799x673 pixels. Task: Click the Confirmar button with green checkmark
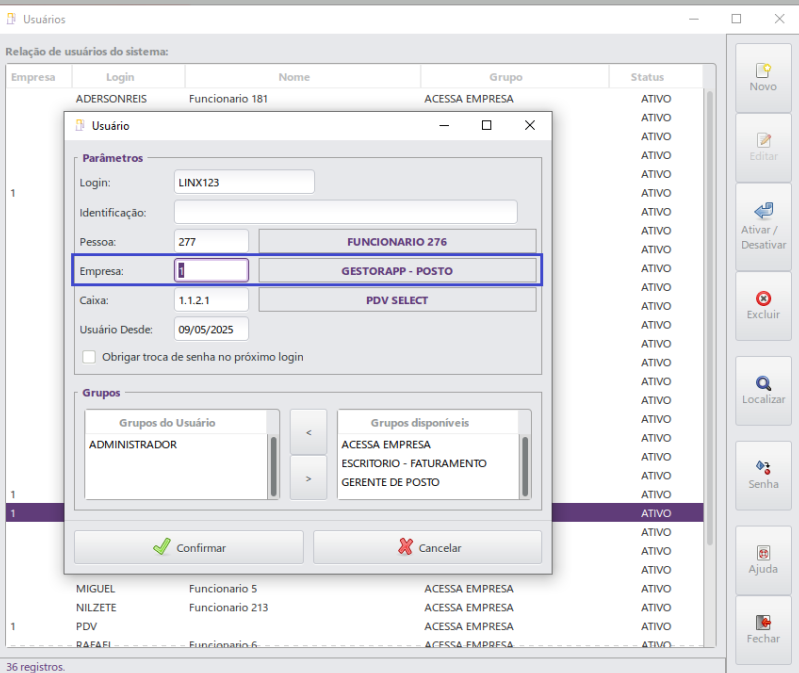pos(189,547)
